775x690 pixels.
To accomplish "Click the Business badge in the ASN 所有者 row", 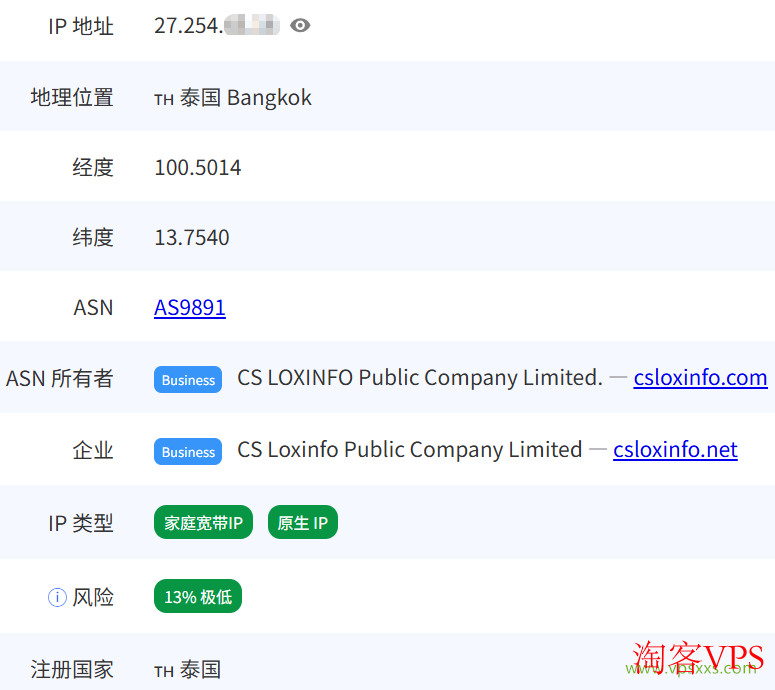I will [x=188, y=380].
